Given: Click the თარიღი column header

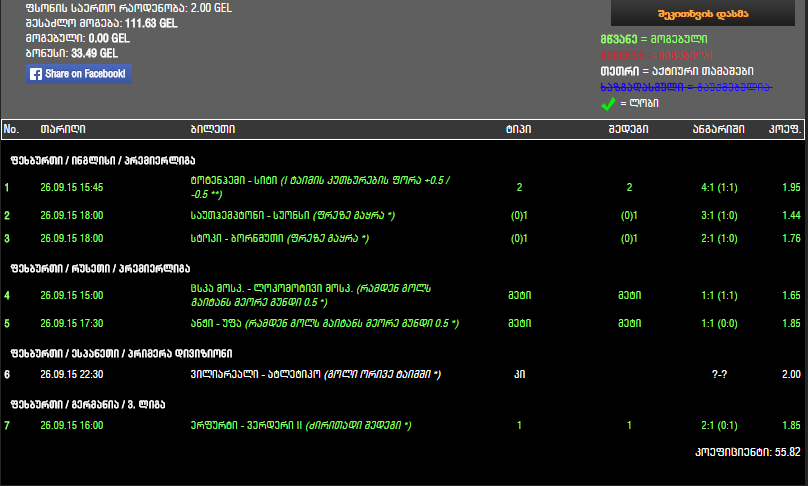Looking at the screenshot, I should 63,129.
